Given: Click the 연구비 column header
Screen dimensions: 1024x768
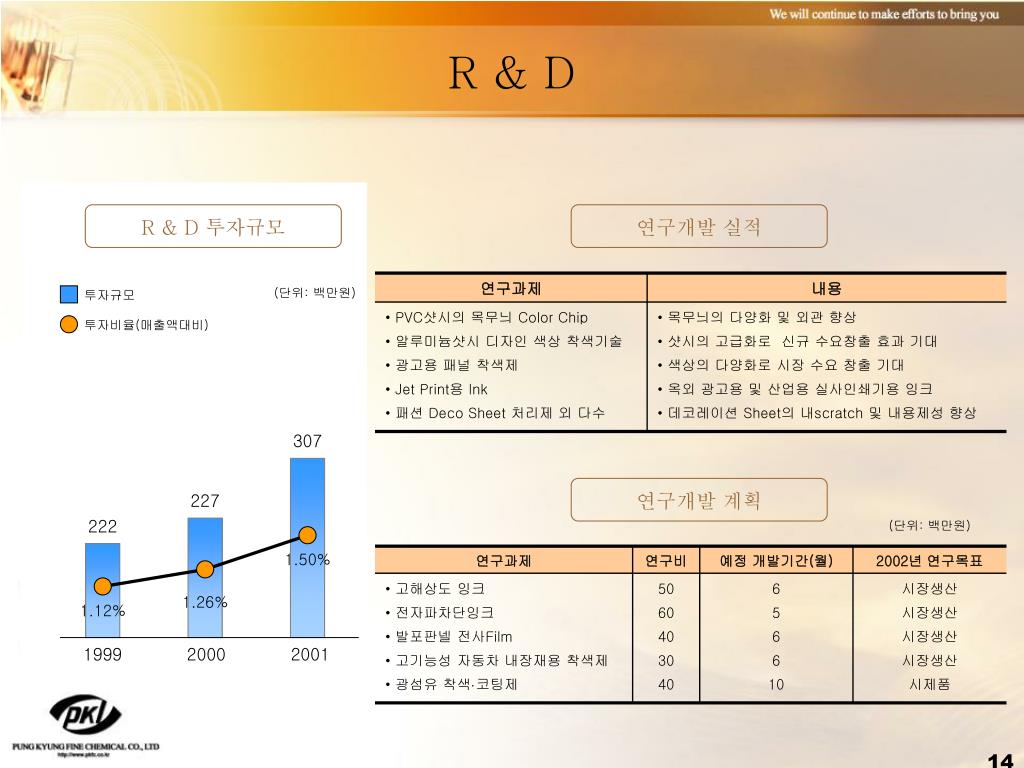Looking at the screenshot, I should [x=666, y=560].
